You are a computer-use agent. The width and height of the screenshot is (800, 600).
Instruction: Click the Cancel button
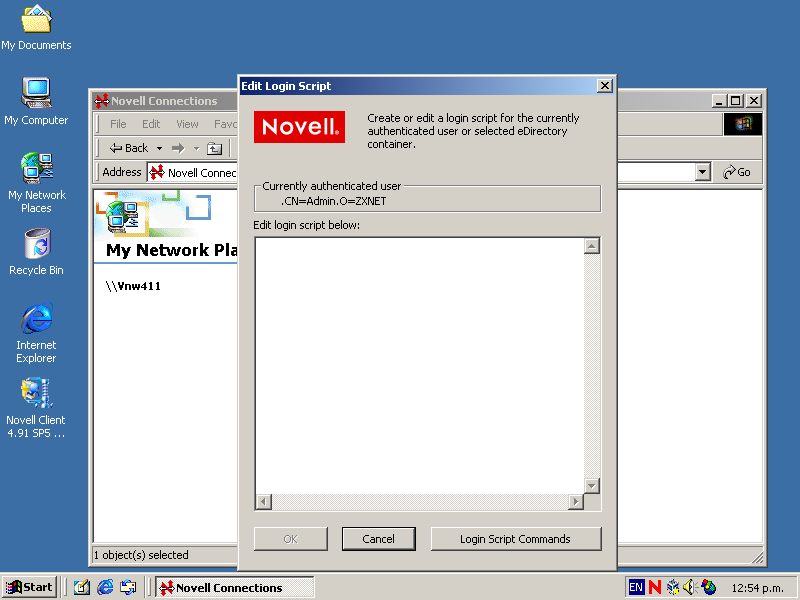pyautogui.click(x=379, y=539)
